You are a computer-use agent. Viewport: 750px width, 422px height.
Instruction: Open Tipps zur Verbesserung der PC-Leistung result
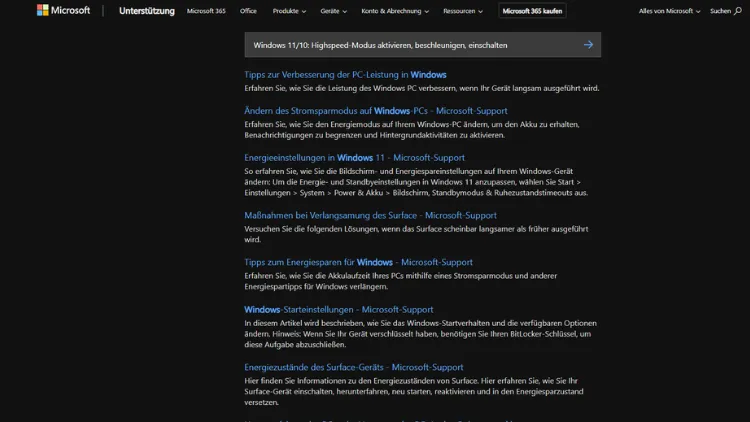[345, 75]
